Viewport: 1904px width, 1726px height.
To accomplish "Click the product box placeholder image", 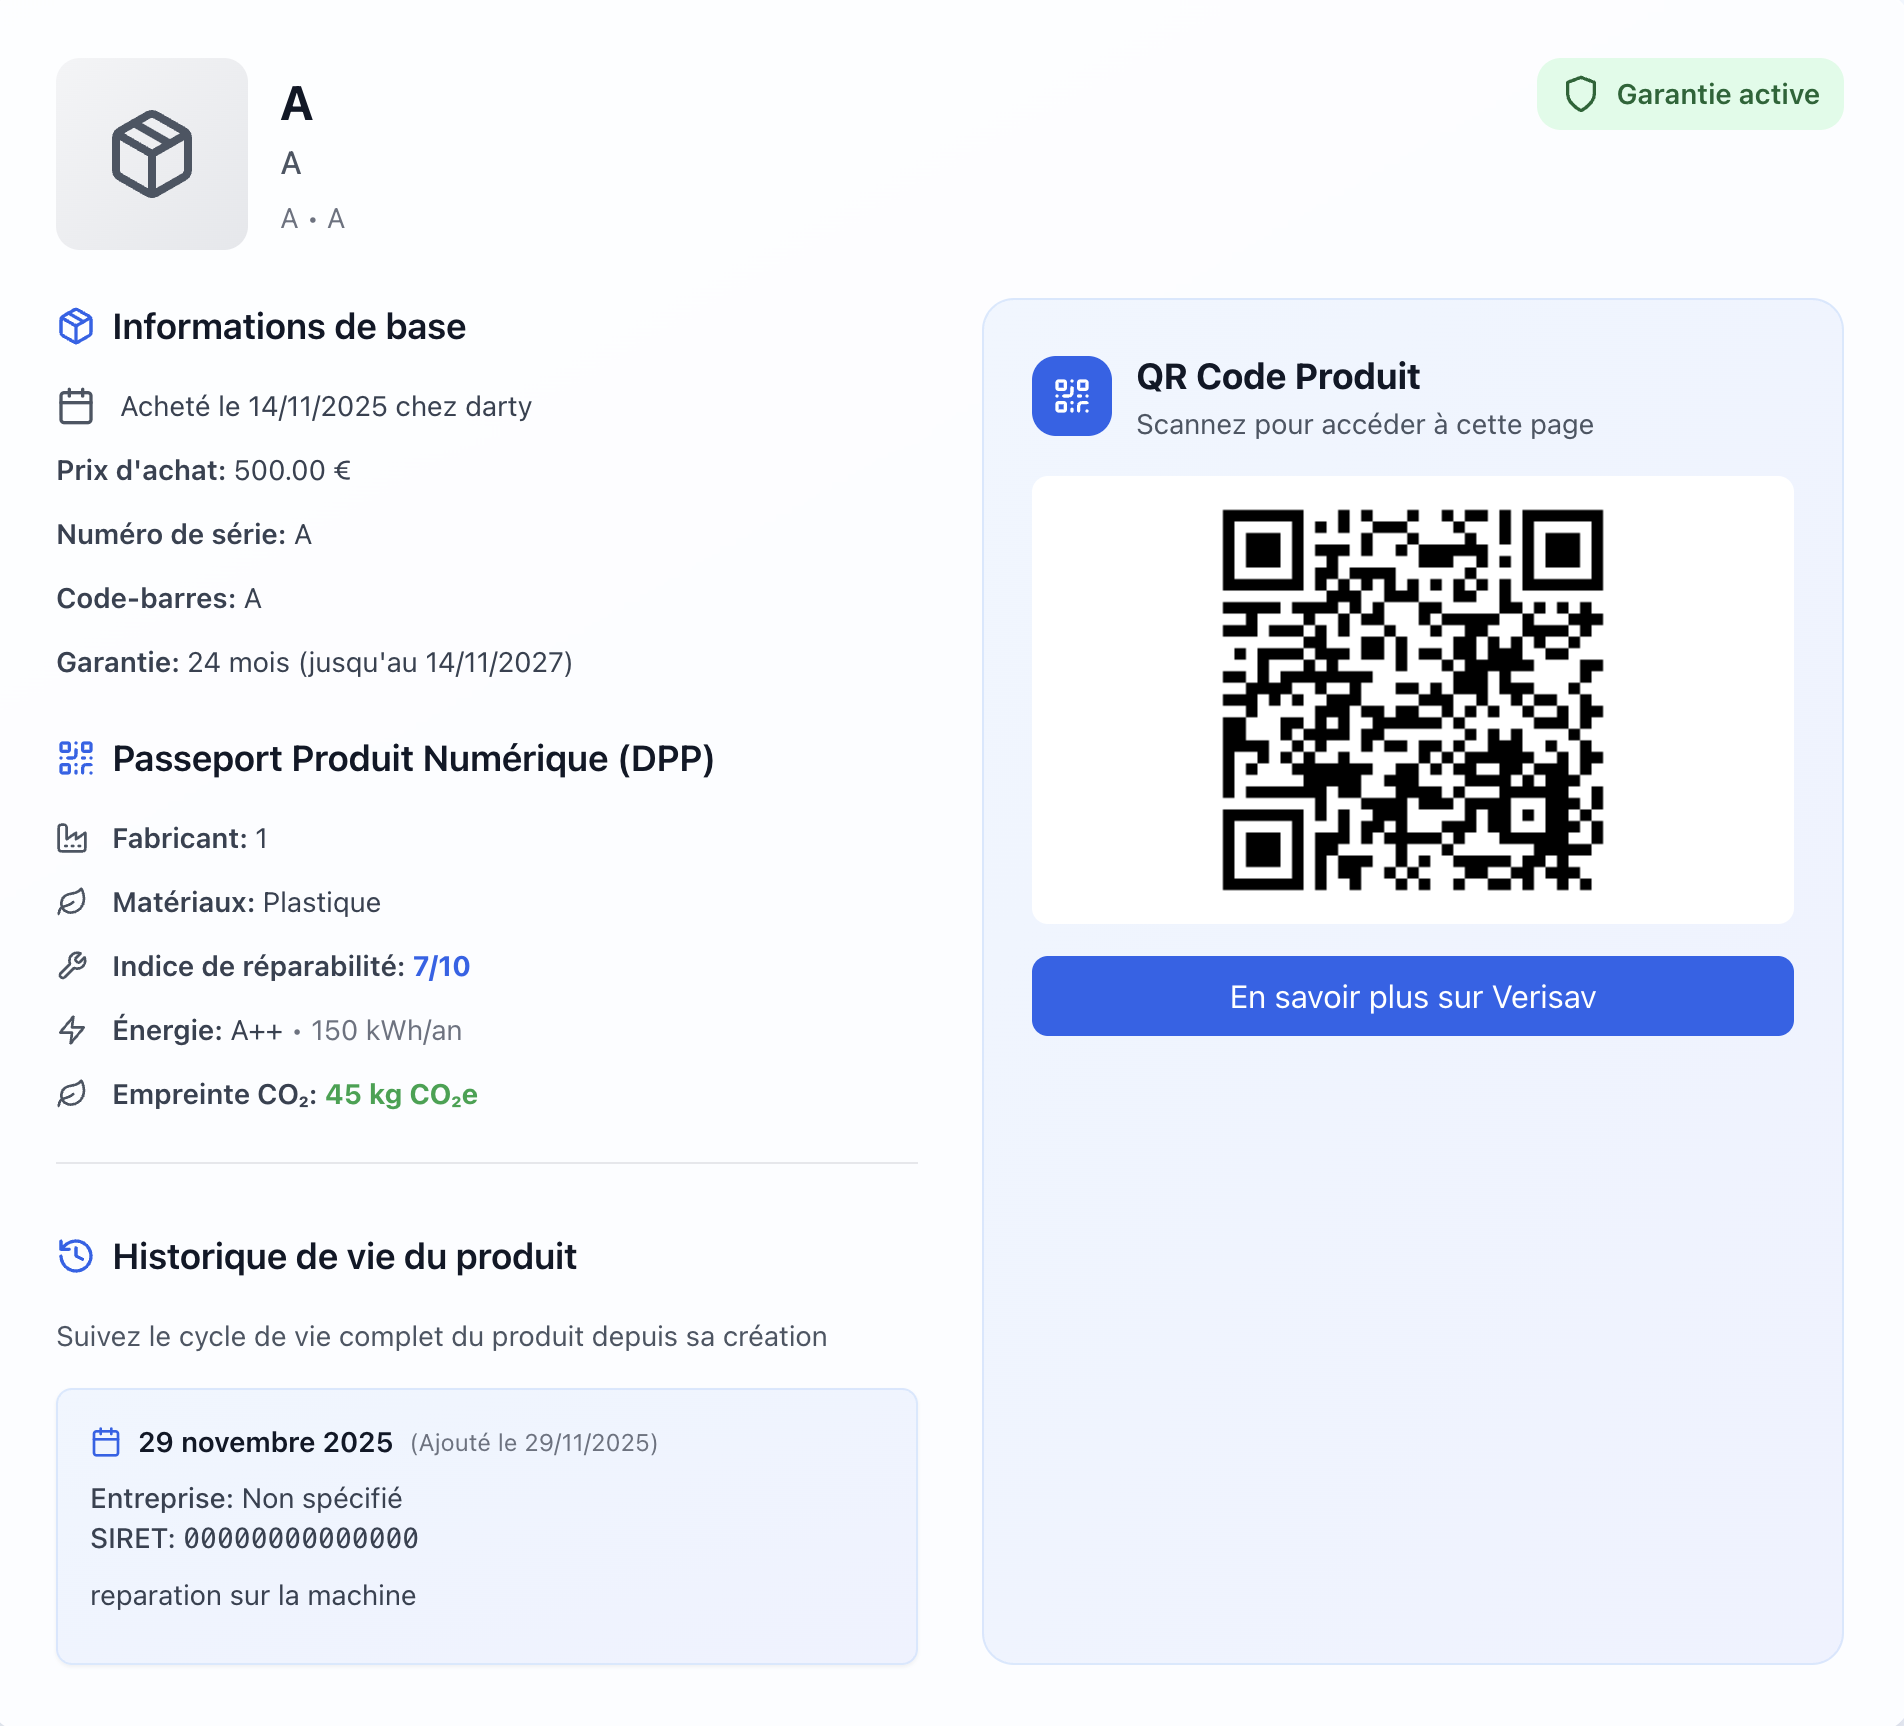I will point(152,154).
